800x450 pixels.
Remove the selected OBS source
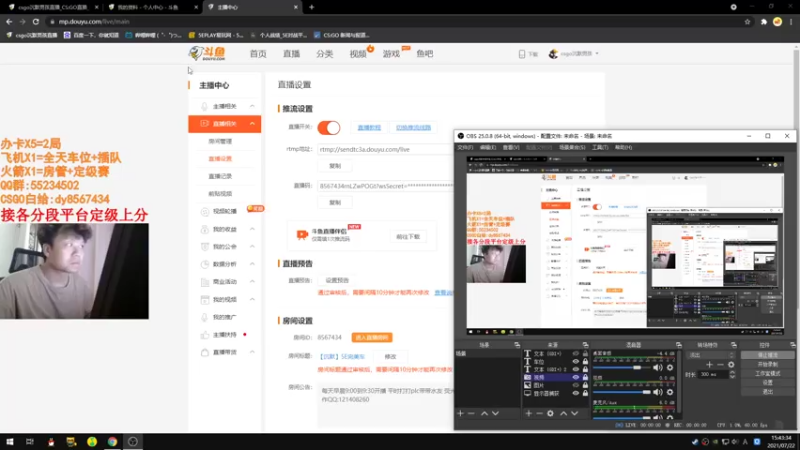539,413
